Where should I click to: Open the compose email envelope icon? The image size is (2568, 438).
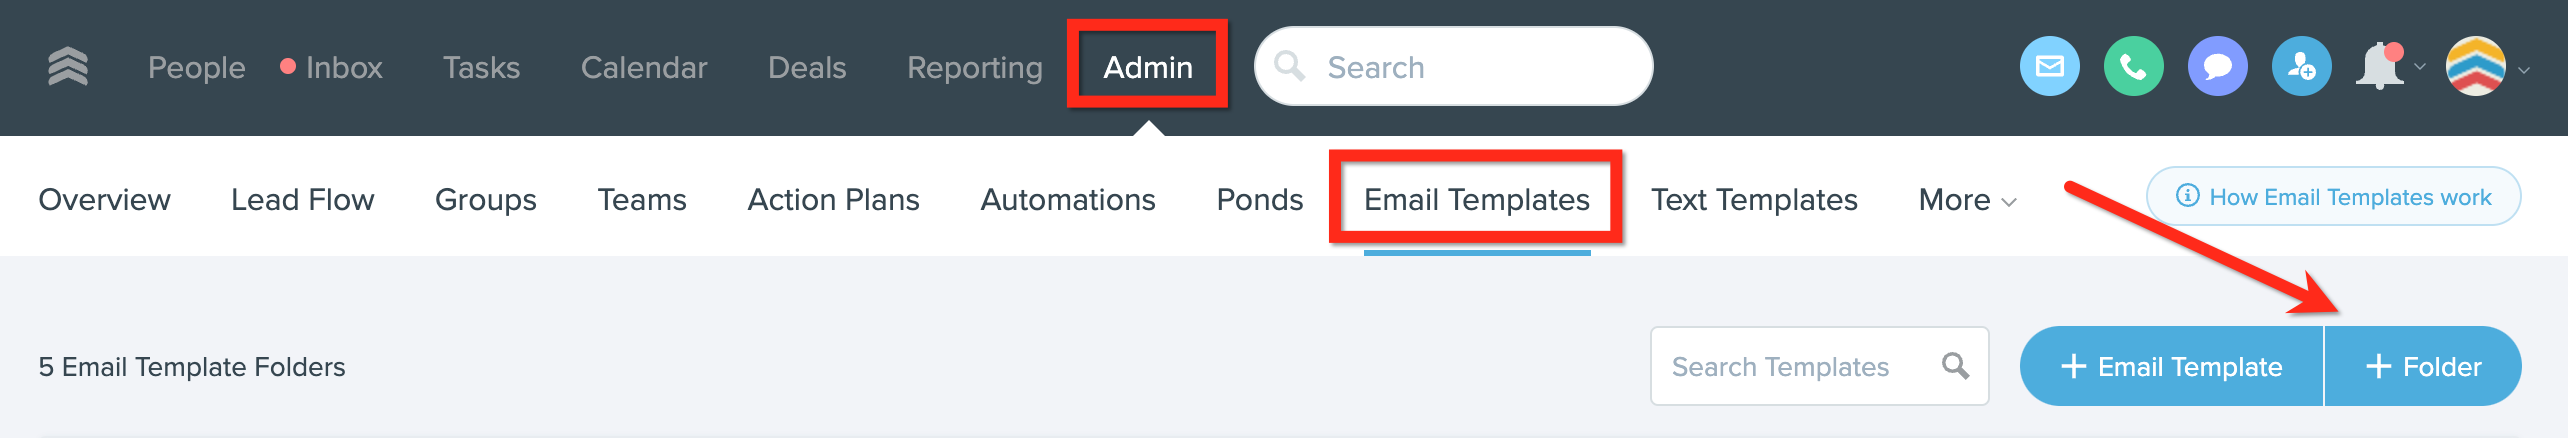(2049, 67)
